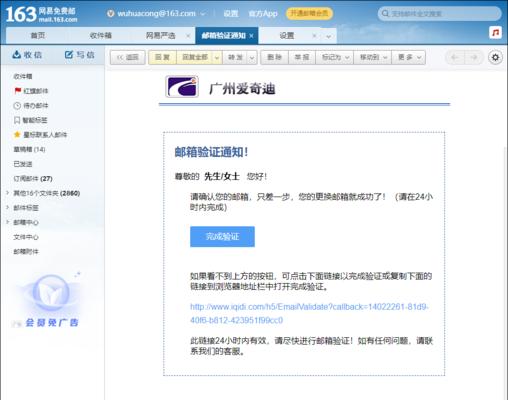This screenshot has width=508, height=400.
Task: Focus the mail search input field
Action: point(443,14)
